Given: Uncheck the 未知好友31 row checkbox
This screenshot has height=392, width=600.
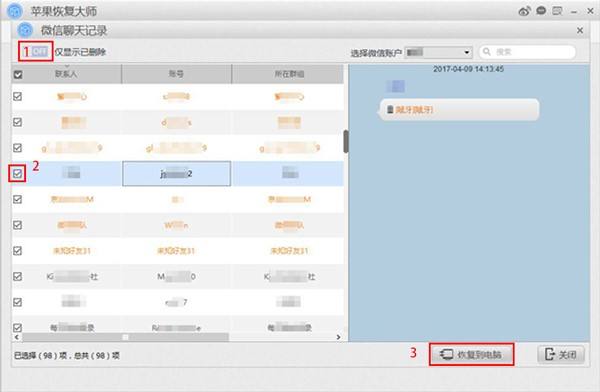Looking at the screenshot, I should coord(18,251).
